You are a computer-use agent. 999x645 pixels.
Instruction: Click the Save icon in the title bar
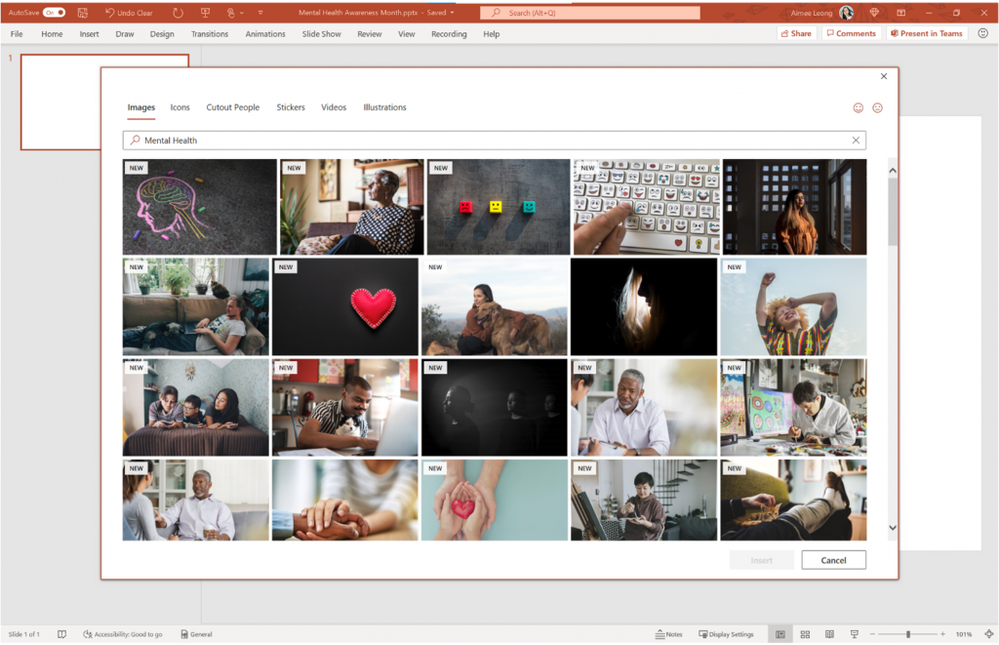[x=82, y=12]
